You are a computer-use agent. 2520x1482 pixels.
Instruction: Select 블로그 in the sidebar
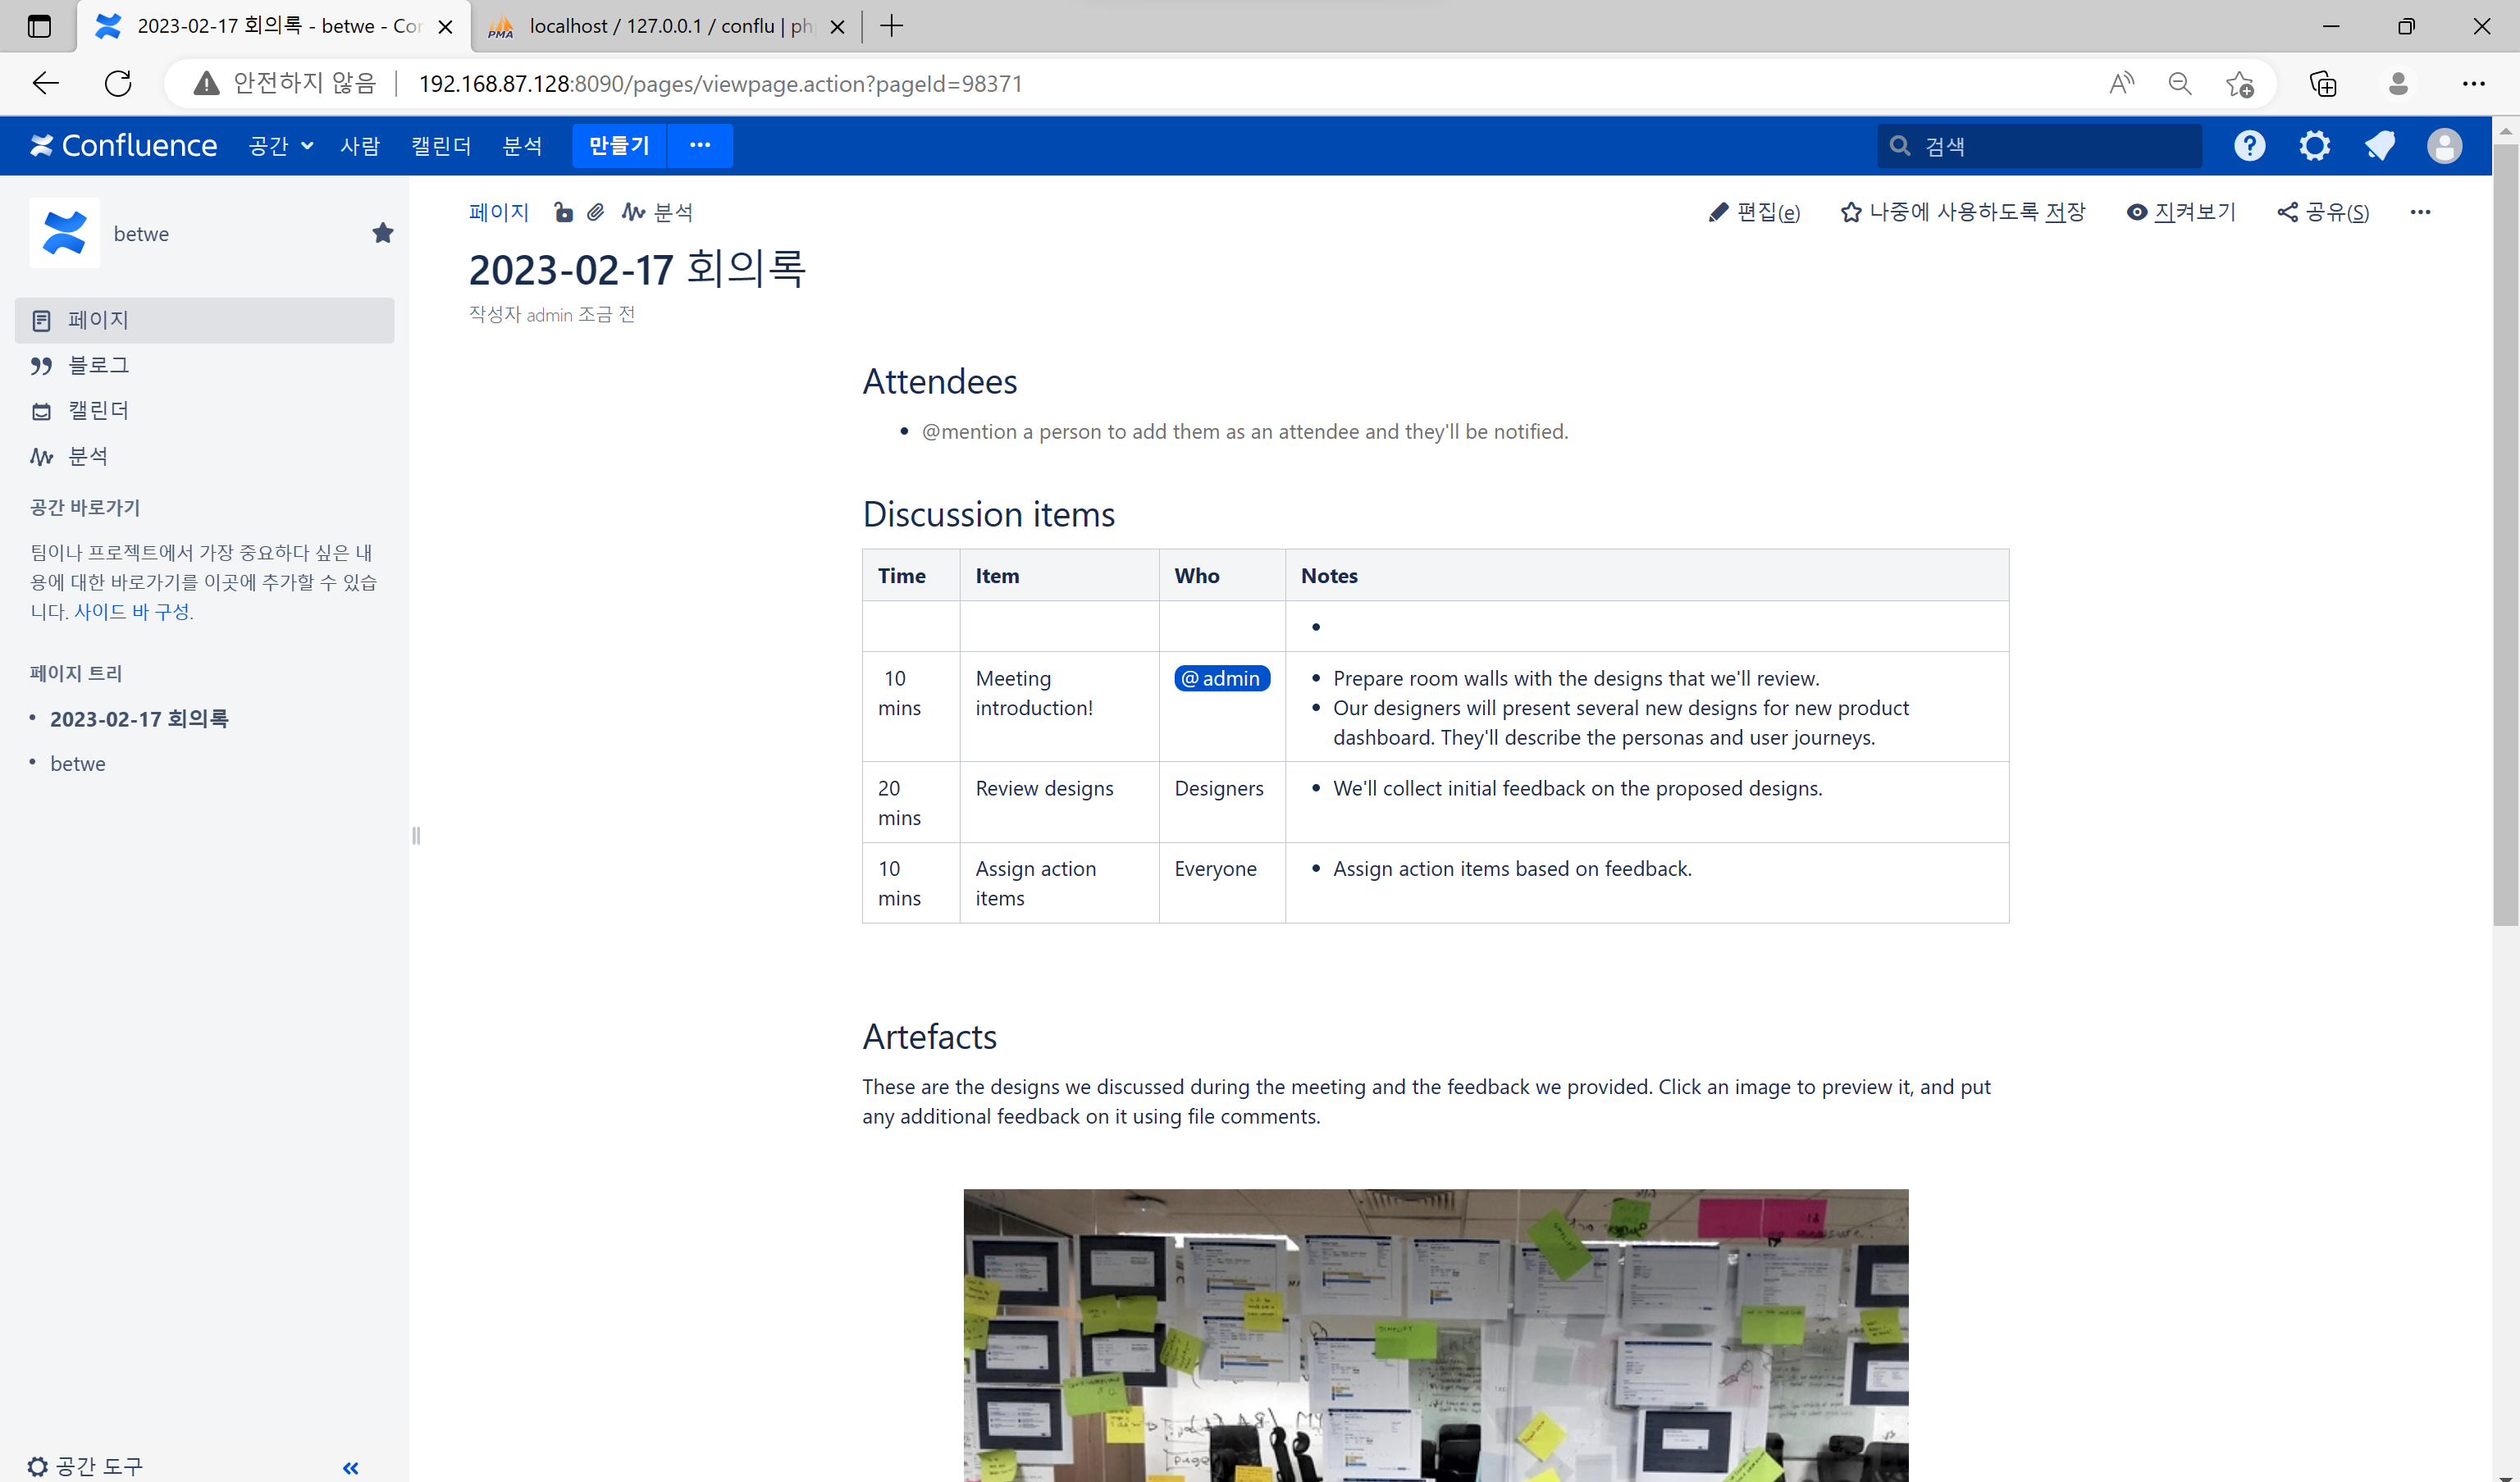pyautogui.click(x=98, y=365)
